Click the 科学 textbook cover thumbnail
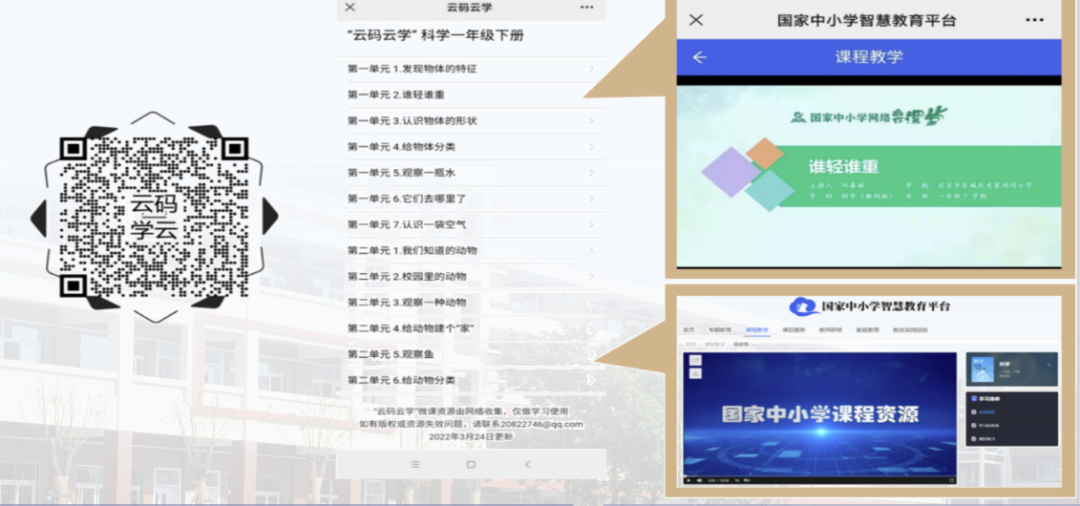This screenshot has height=506, width=1080. pos(982,370)
